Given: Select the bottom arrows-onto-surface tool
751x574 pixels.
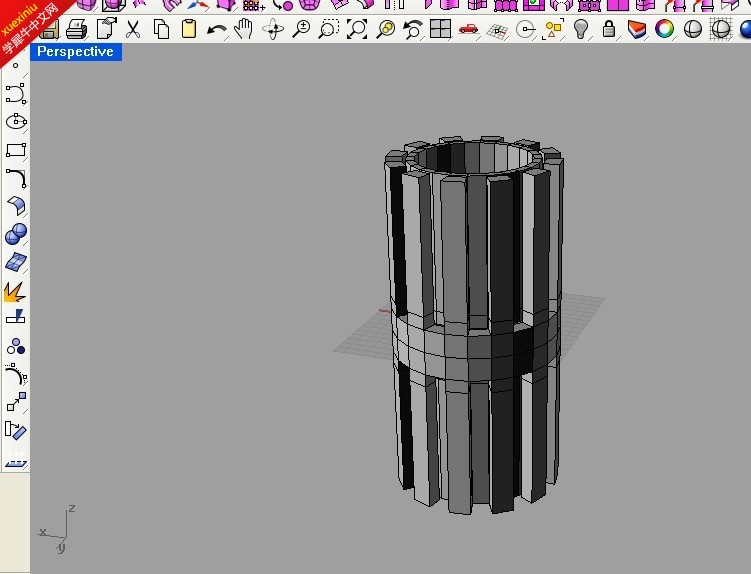Looking at the screenshot, I should [x=16, y=459].
